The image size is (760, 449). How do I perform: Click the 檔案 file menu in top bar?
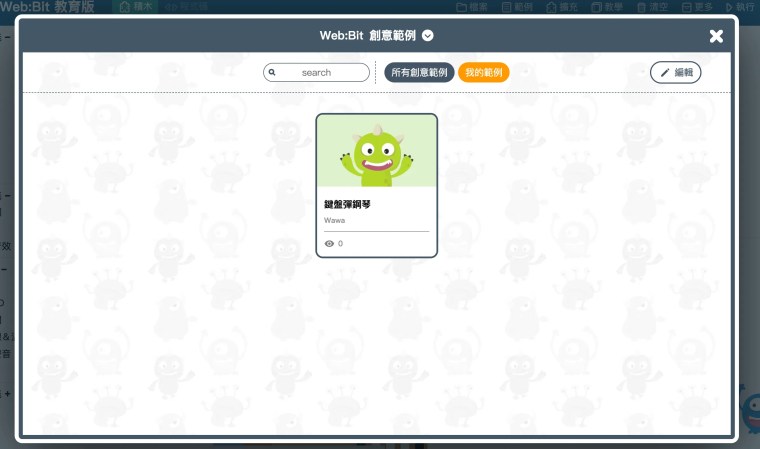pyautogui.click(x=472, y=7)
